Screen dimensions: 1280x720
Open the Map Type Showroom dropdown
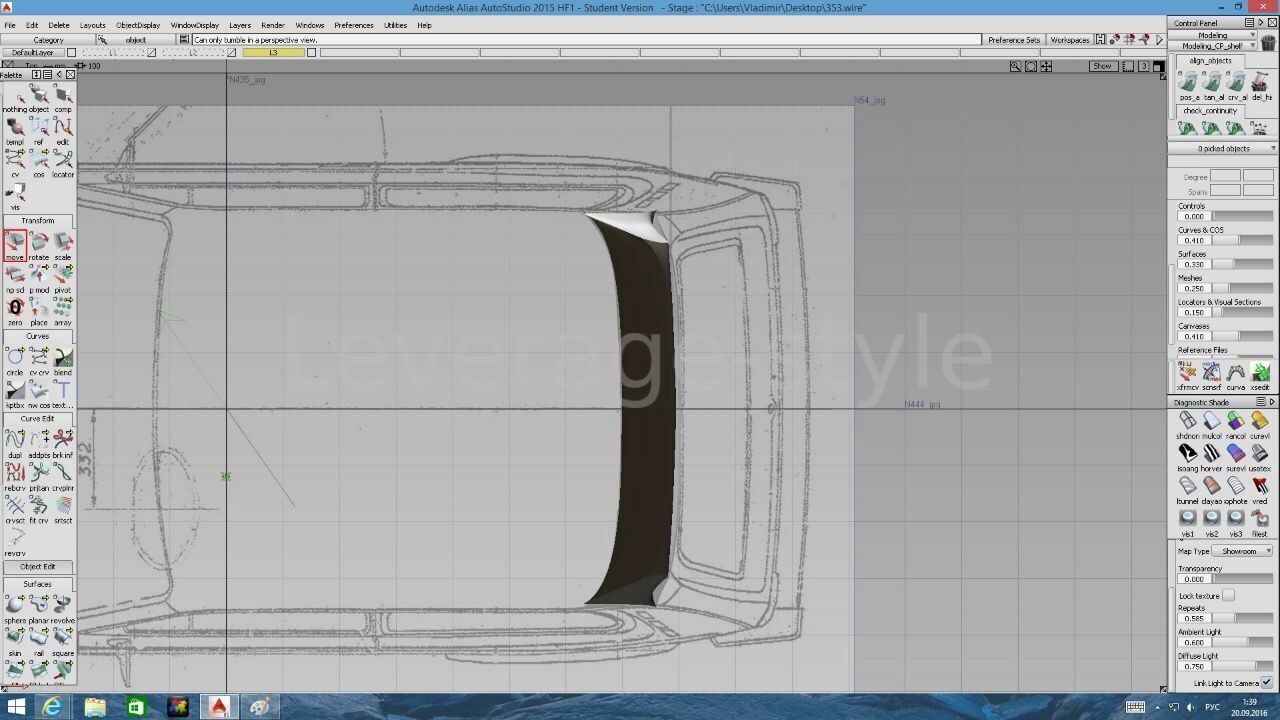1243,551
